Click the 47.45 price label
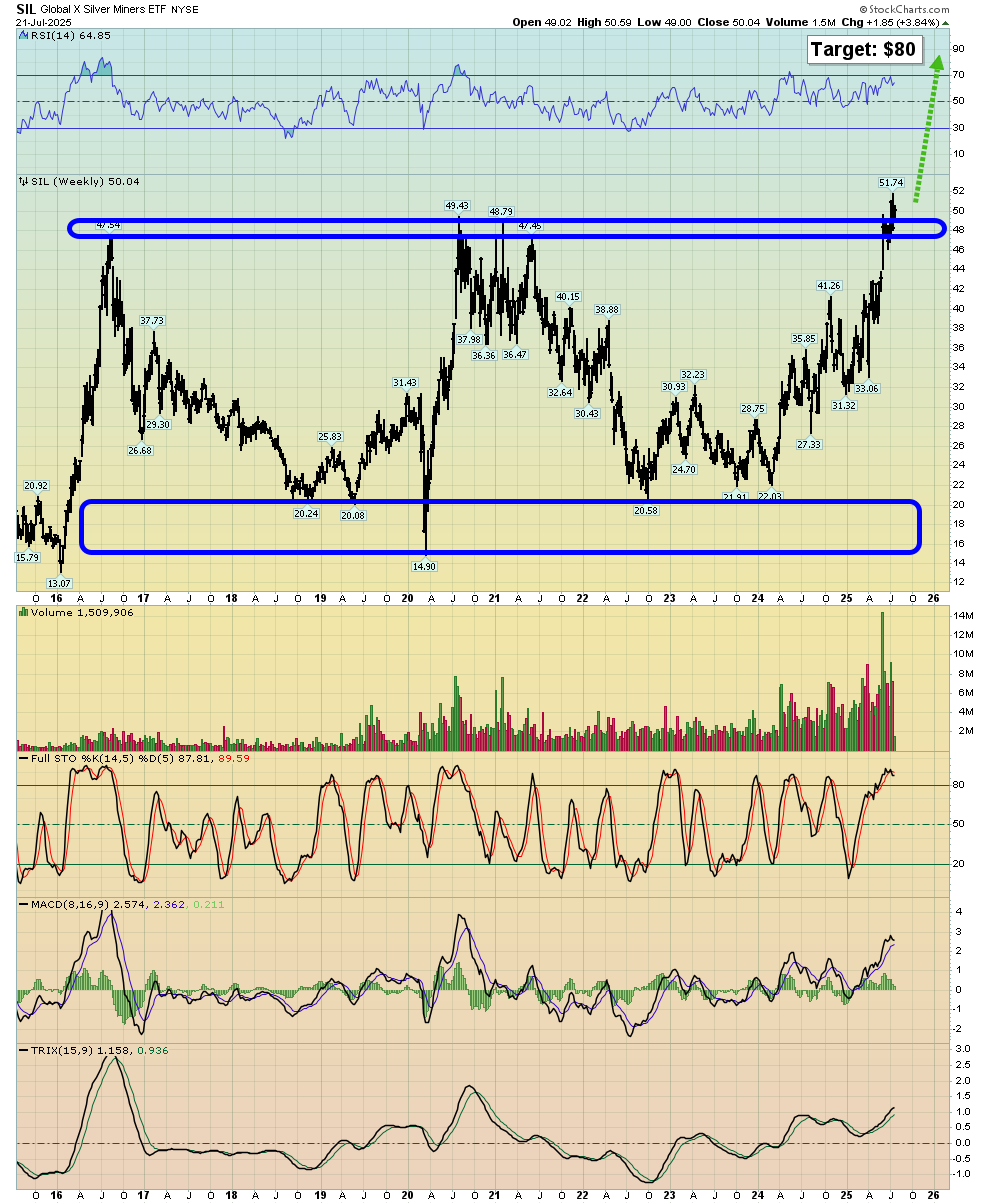 pyautogui.click(x=530, y=226)
